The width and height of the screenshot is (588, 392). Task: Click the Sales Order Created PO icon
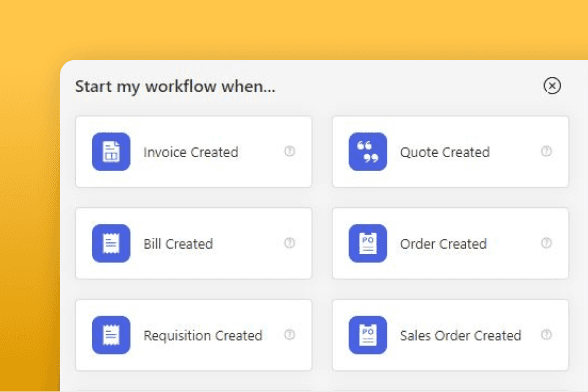(368, 335)
